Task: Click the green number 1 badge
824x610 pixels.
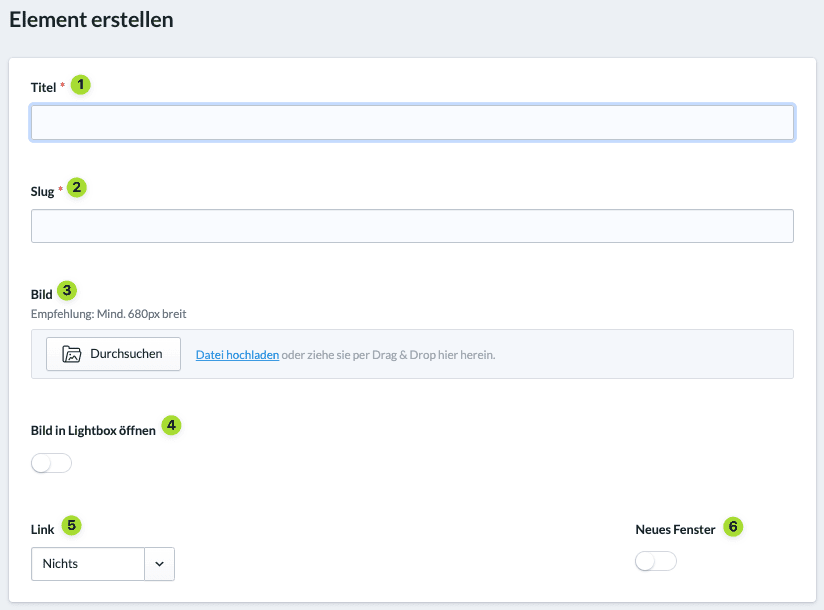Action: coord(80,85)
